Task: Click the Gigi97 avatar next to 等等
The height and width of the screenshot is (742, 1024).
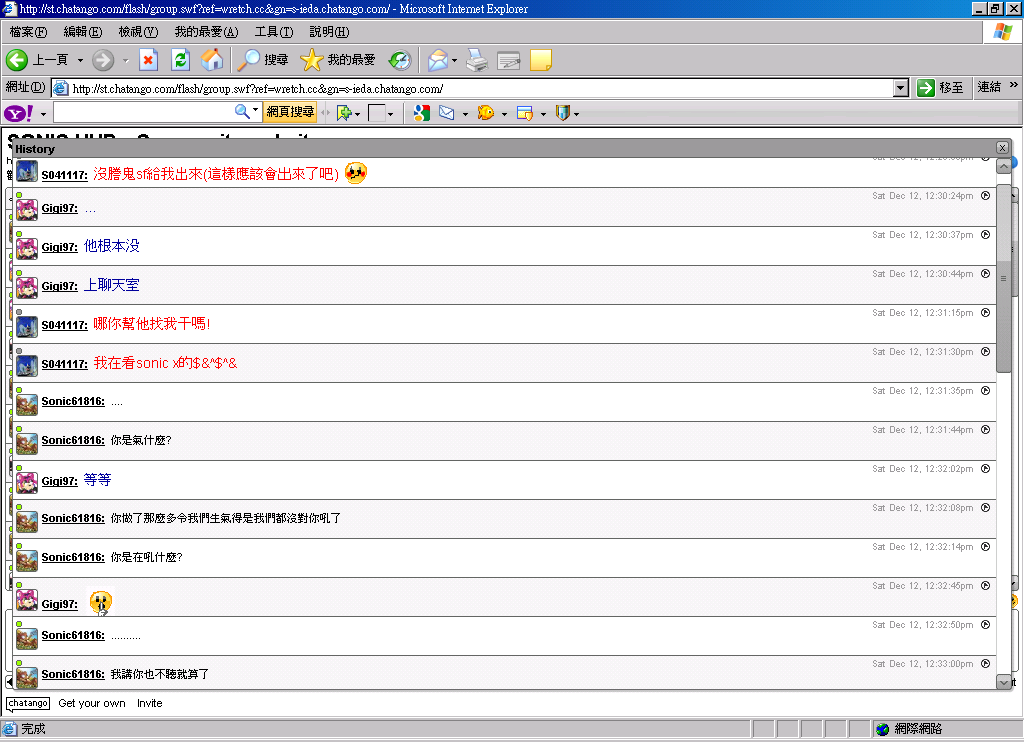Action: 27,482
